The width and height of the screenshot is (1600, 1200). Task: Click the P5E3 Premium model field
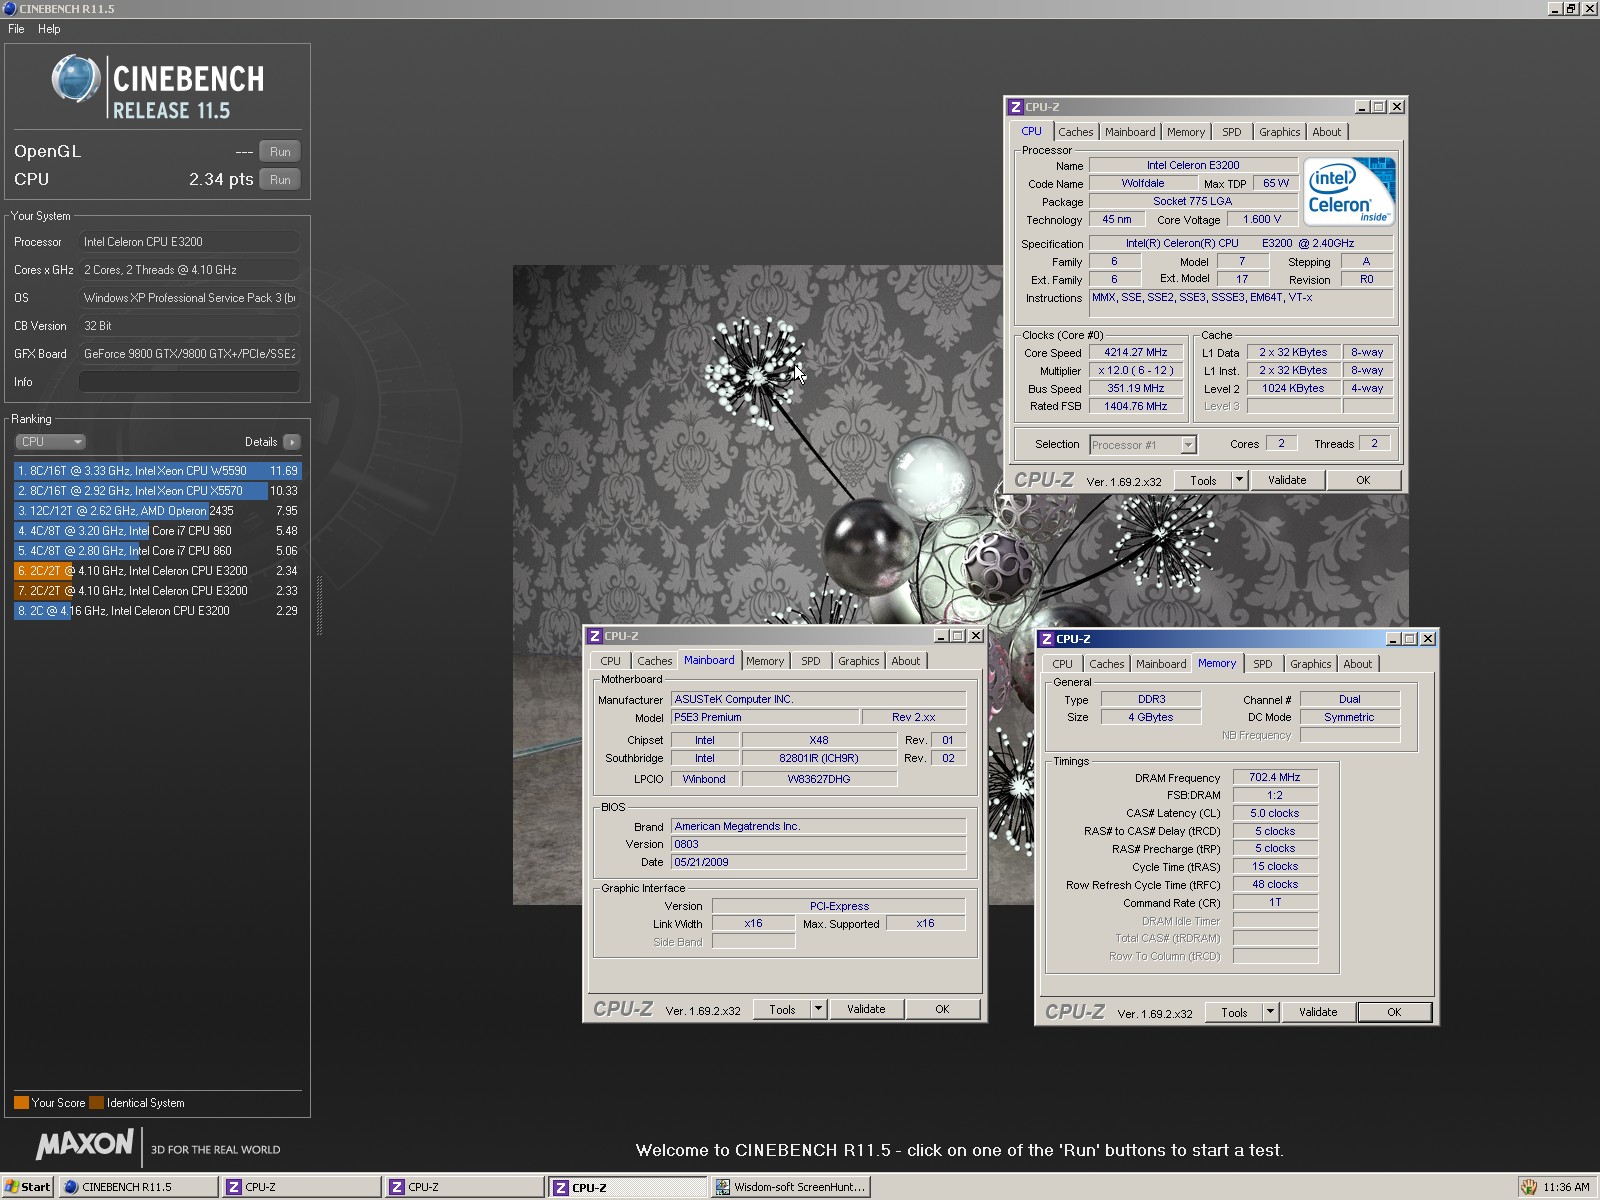coord(765,718)
